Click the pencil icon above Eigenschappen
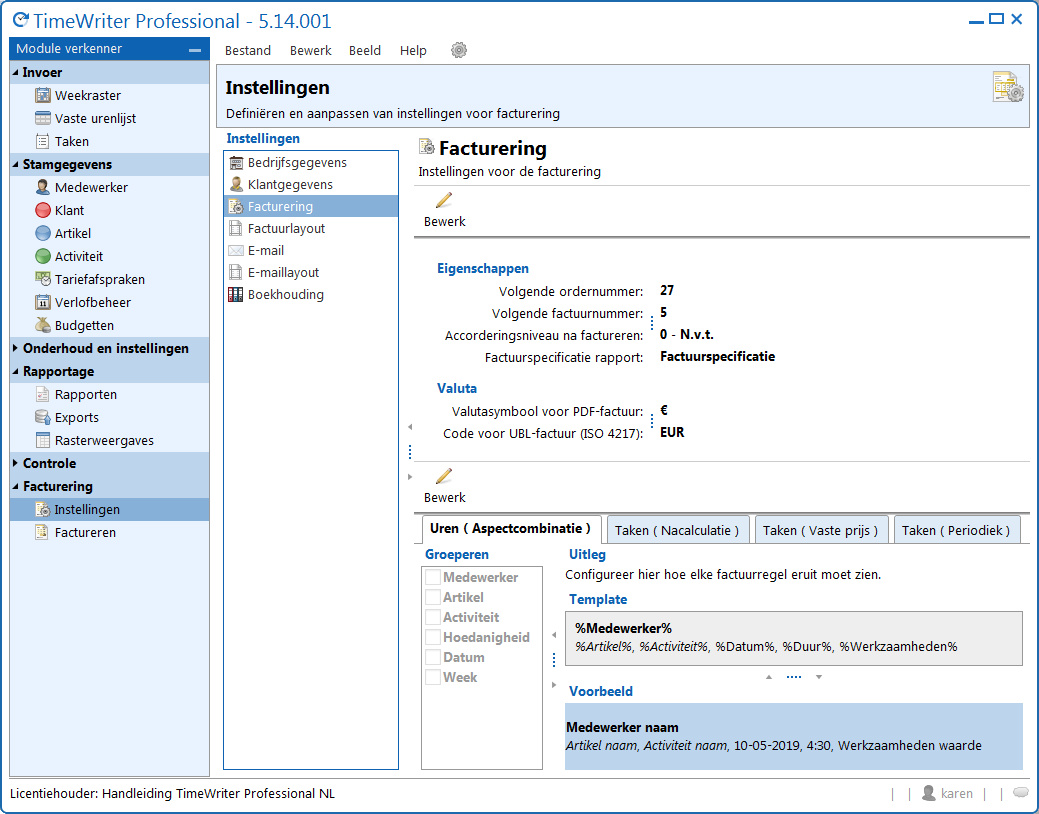Image resolution: width=1039 pixels, height=814 pixels. click(444, 200)
